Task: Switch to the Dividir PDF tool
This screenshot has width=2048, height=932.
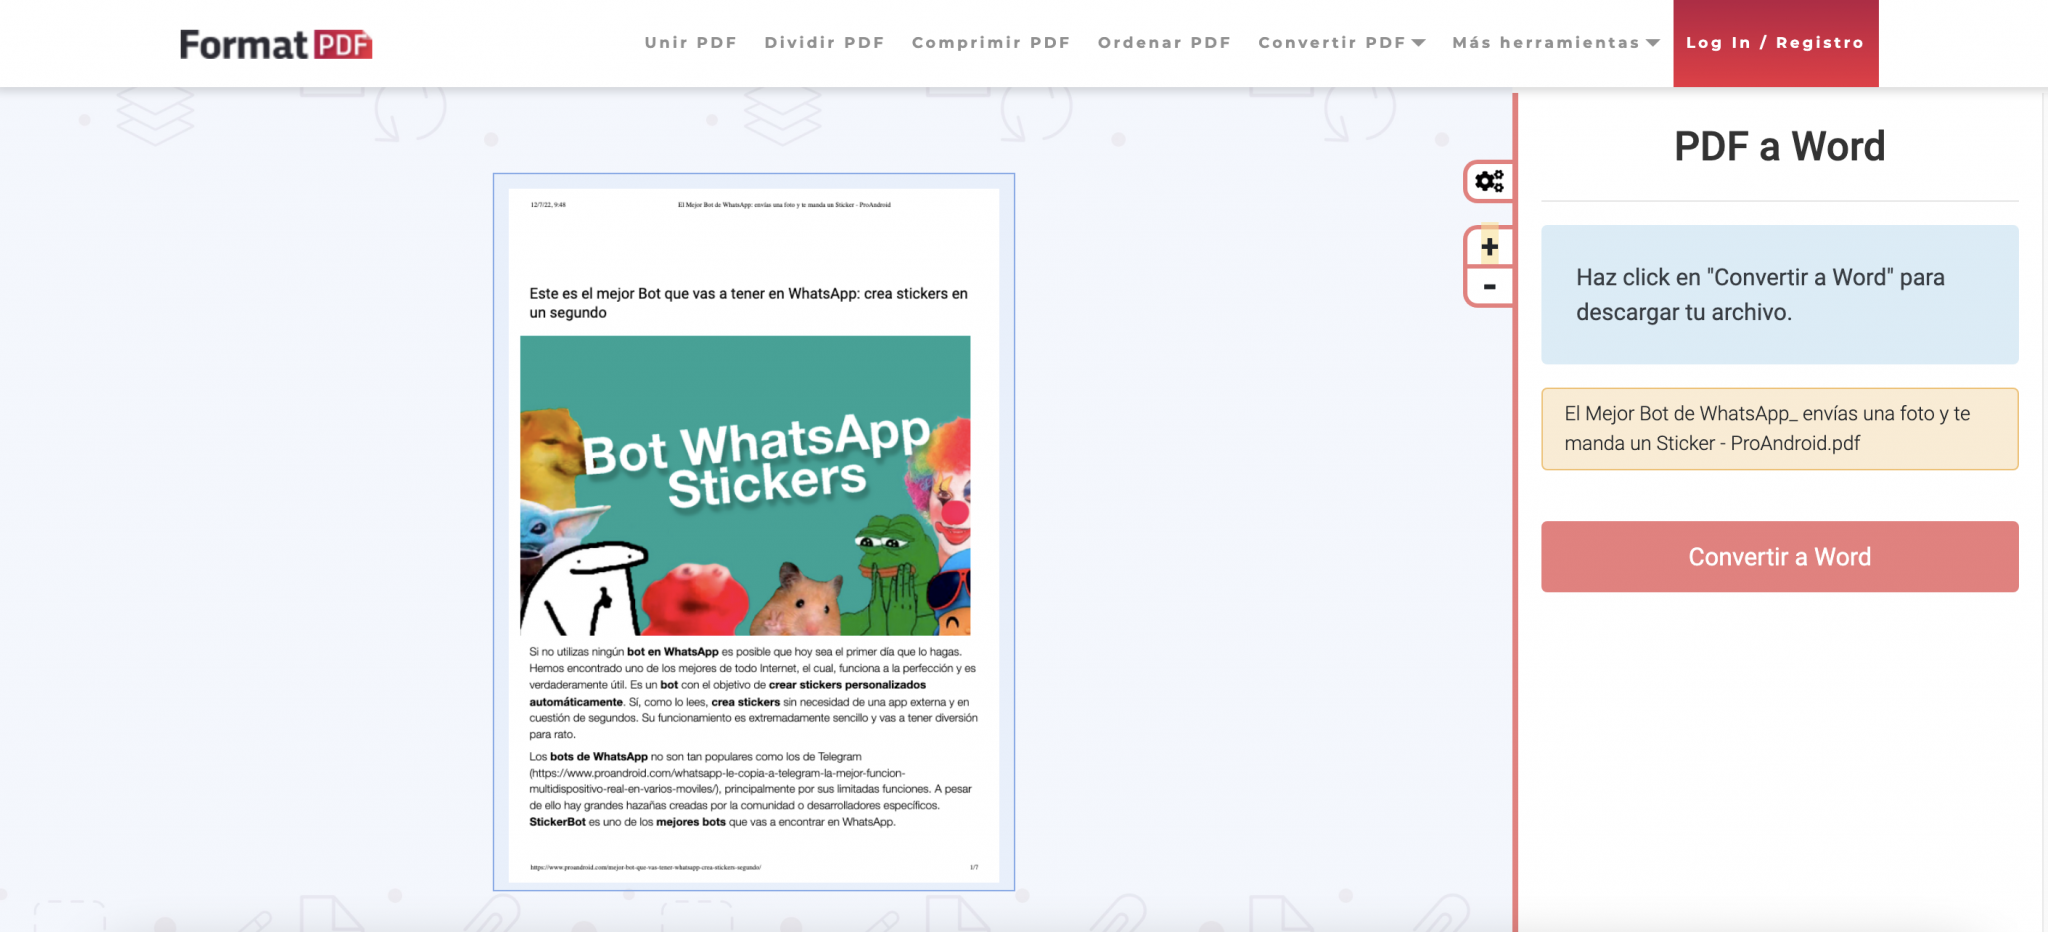Action: tap(824, 42)
